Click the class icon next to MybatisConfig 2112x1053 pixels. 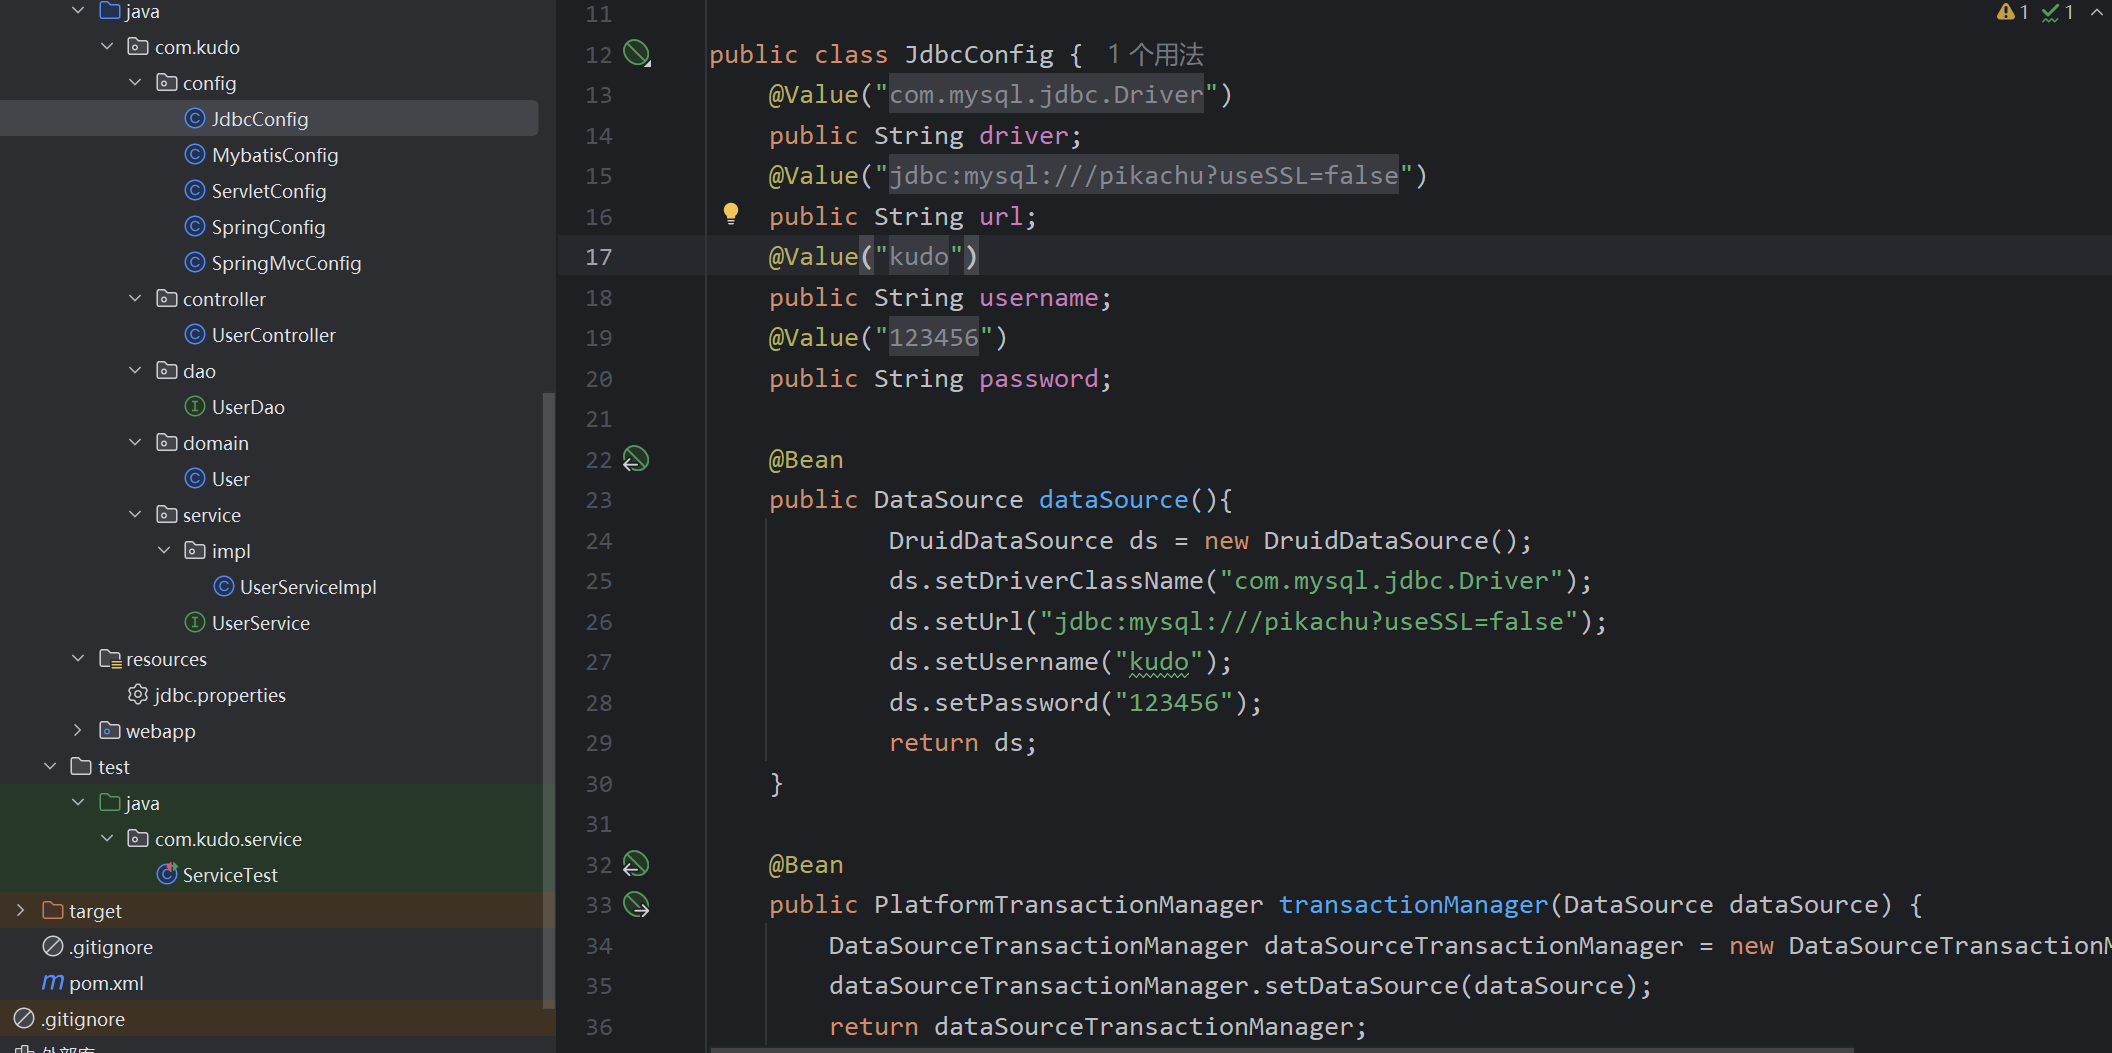[x=195, y=155]
